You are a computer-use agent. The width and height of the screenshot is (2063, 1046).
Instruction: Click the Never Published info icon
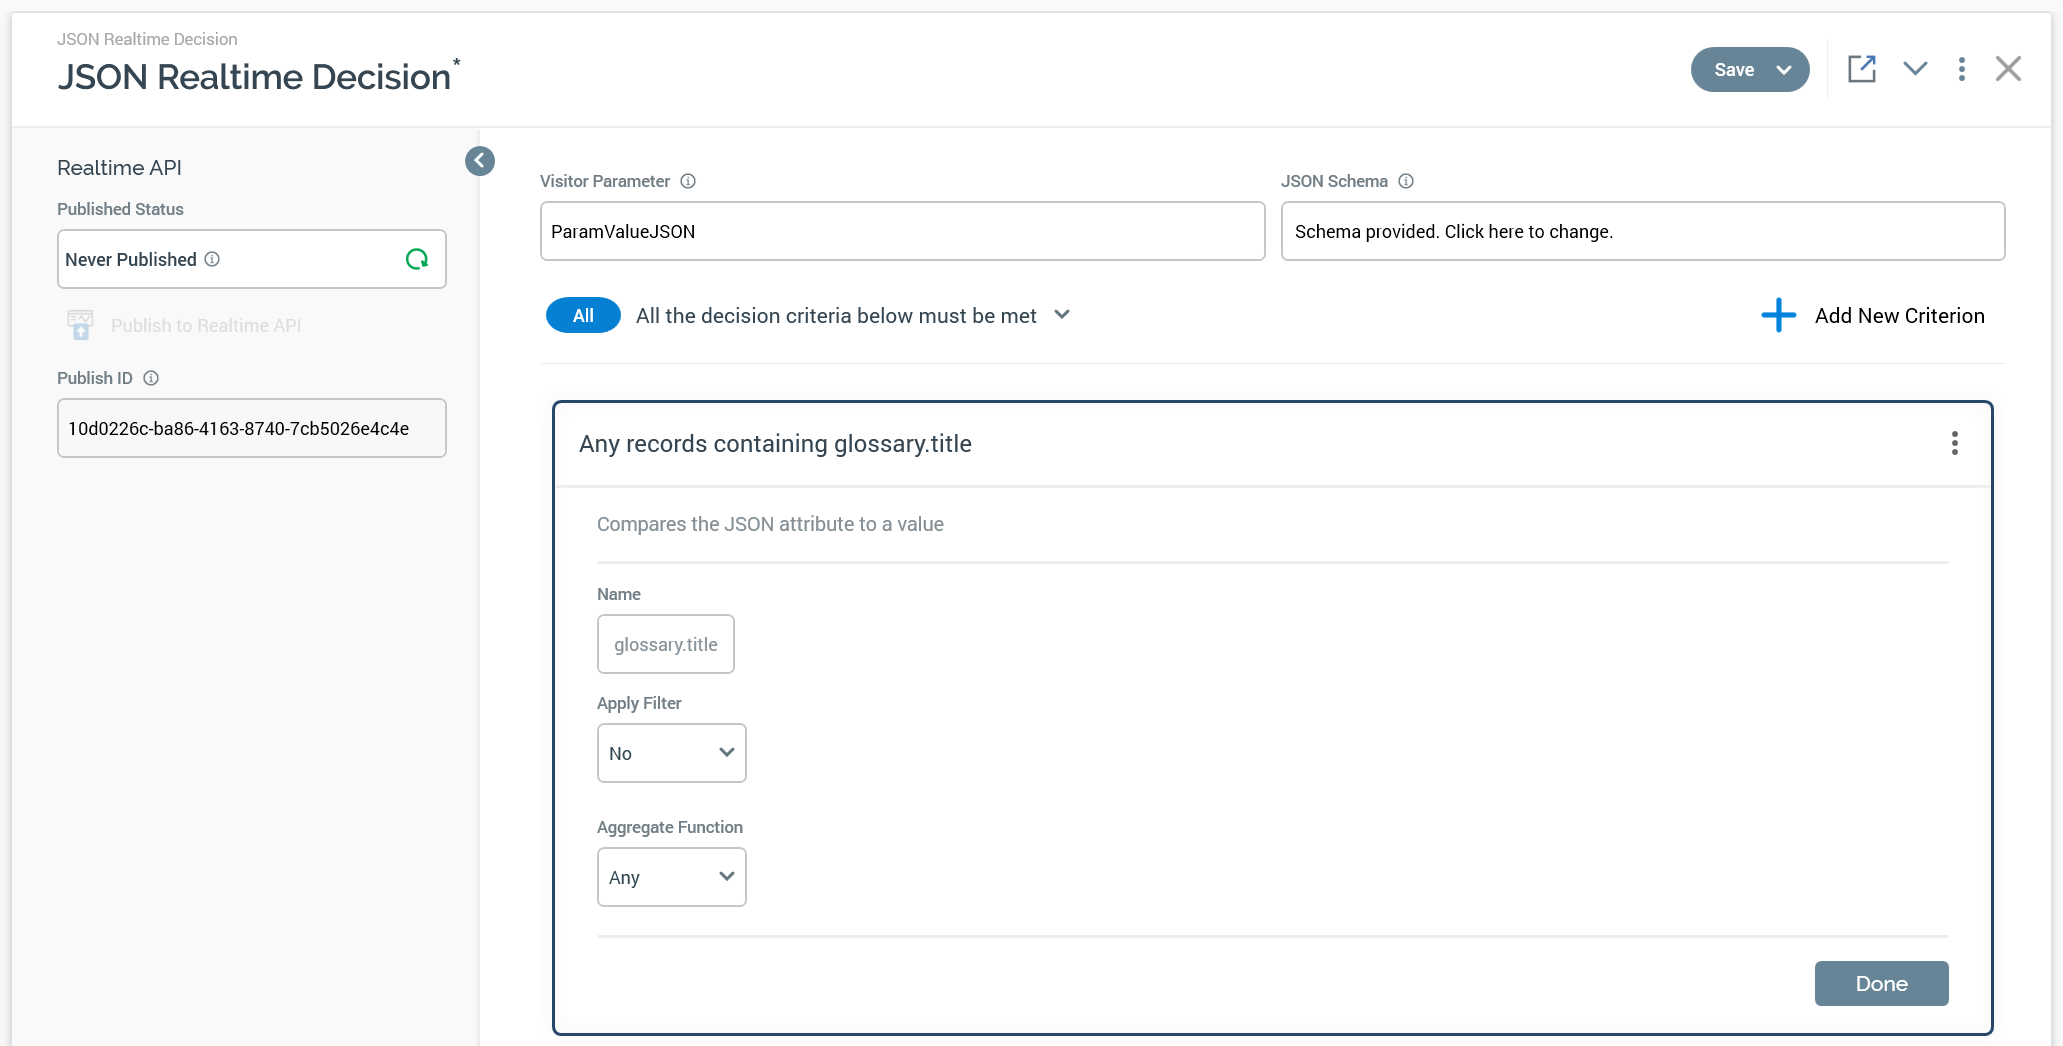212,259
